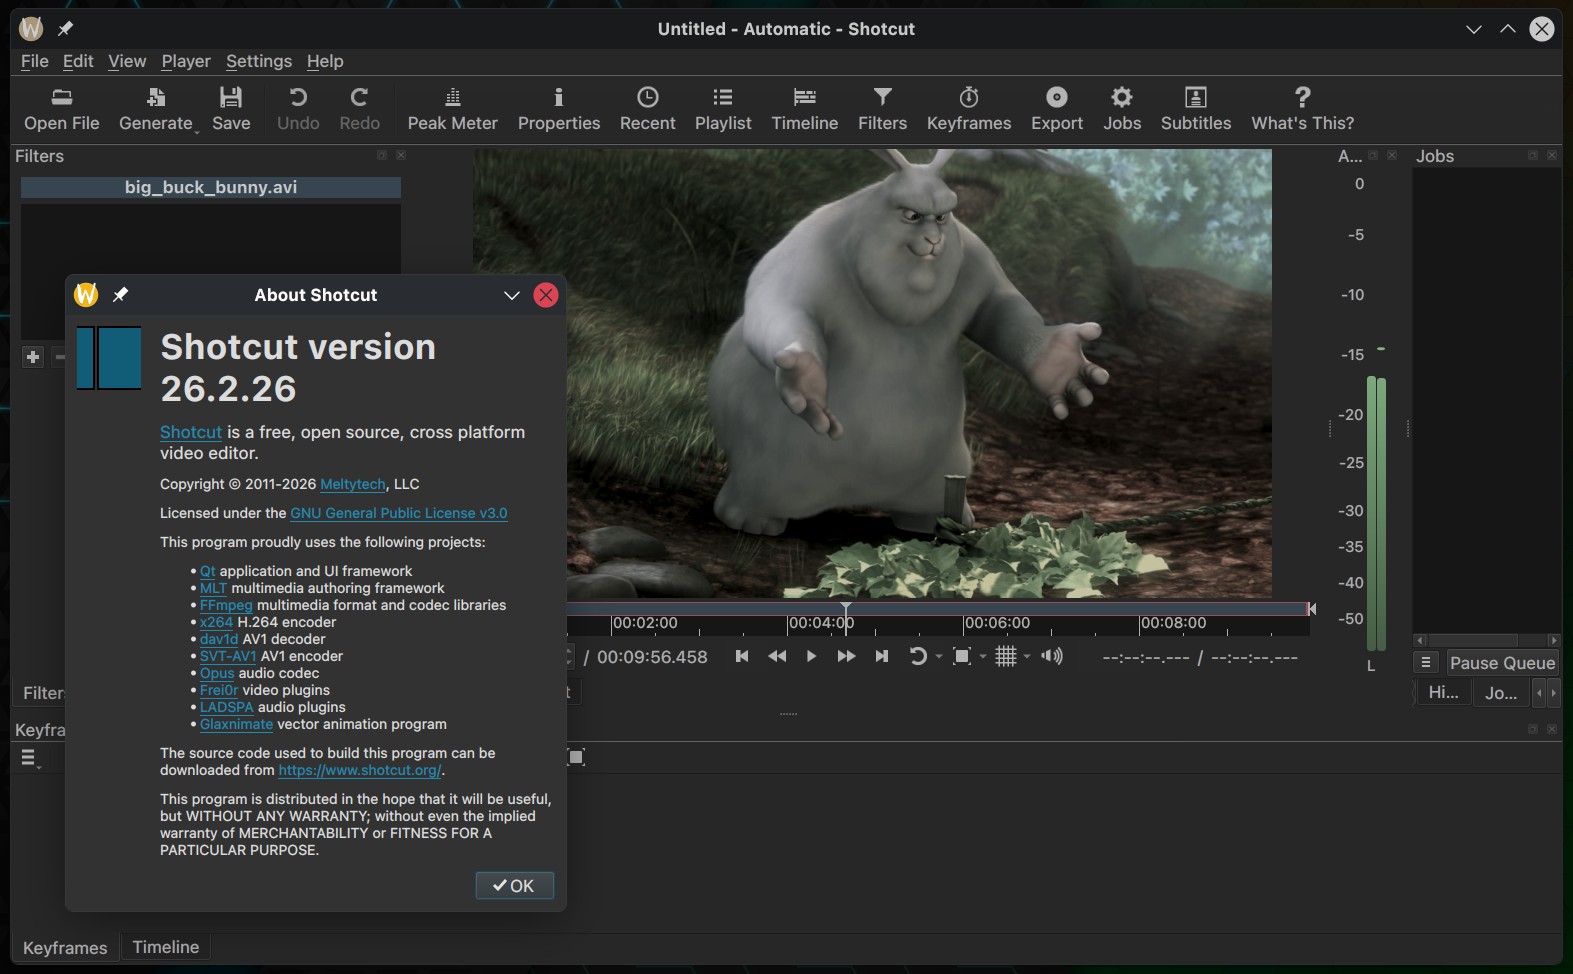Click the Subtitles toolbar icon
Screen dimensions: 1573x974
click(x=1195, y=109)
